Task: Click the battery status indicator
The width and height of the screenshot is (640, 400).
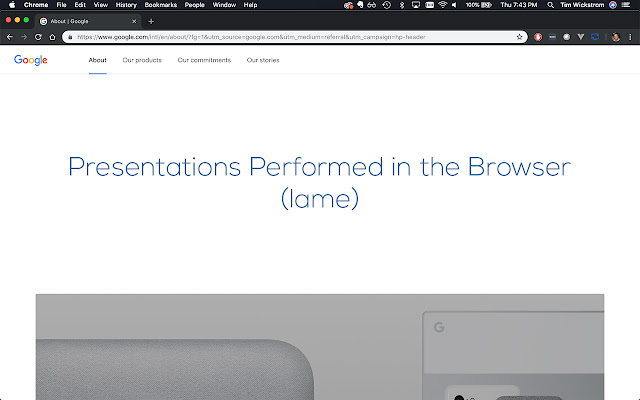Action: pos(479,5)
